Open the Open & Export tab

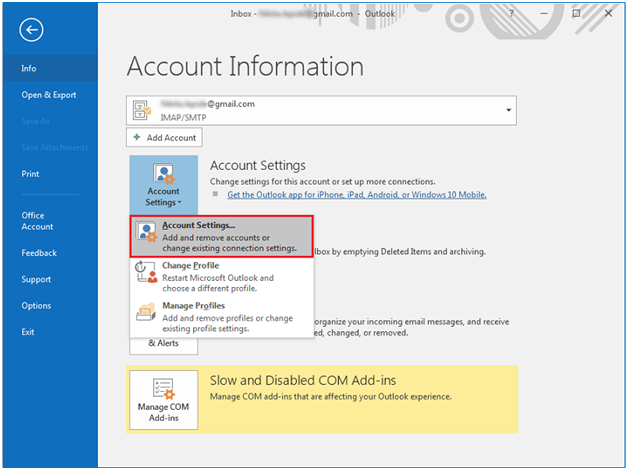click(50, 95)
